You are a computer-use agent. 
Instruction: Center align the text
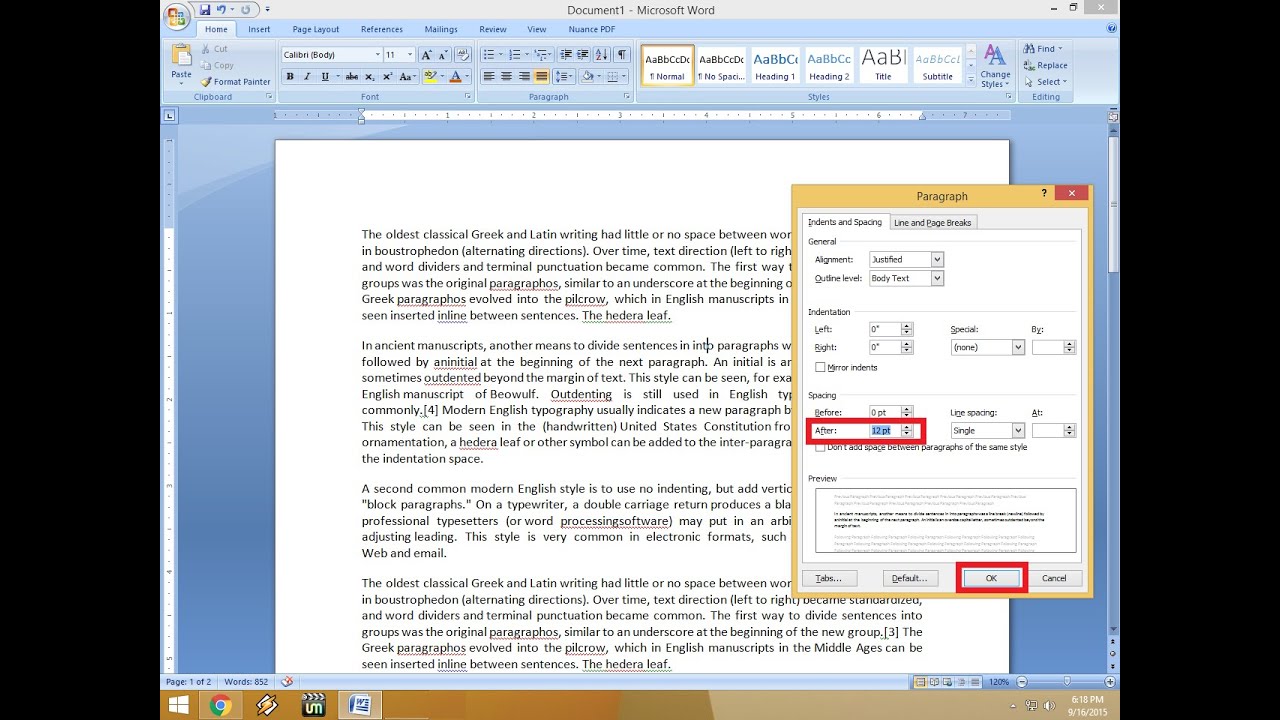tap(506, 76)
